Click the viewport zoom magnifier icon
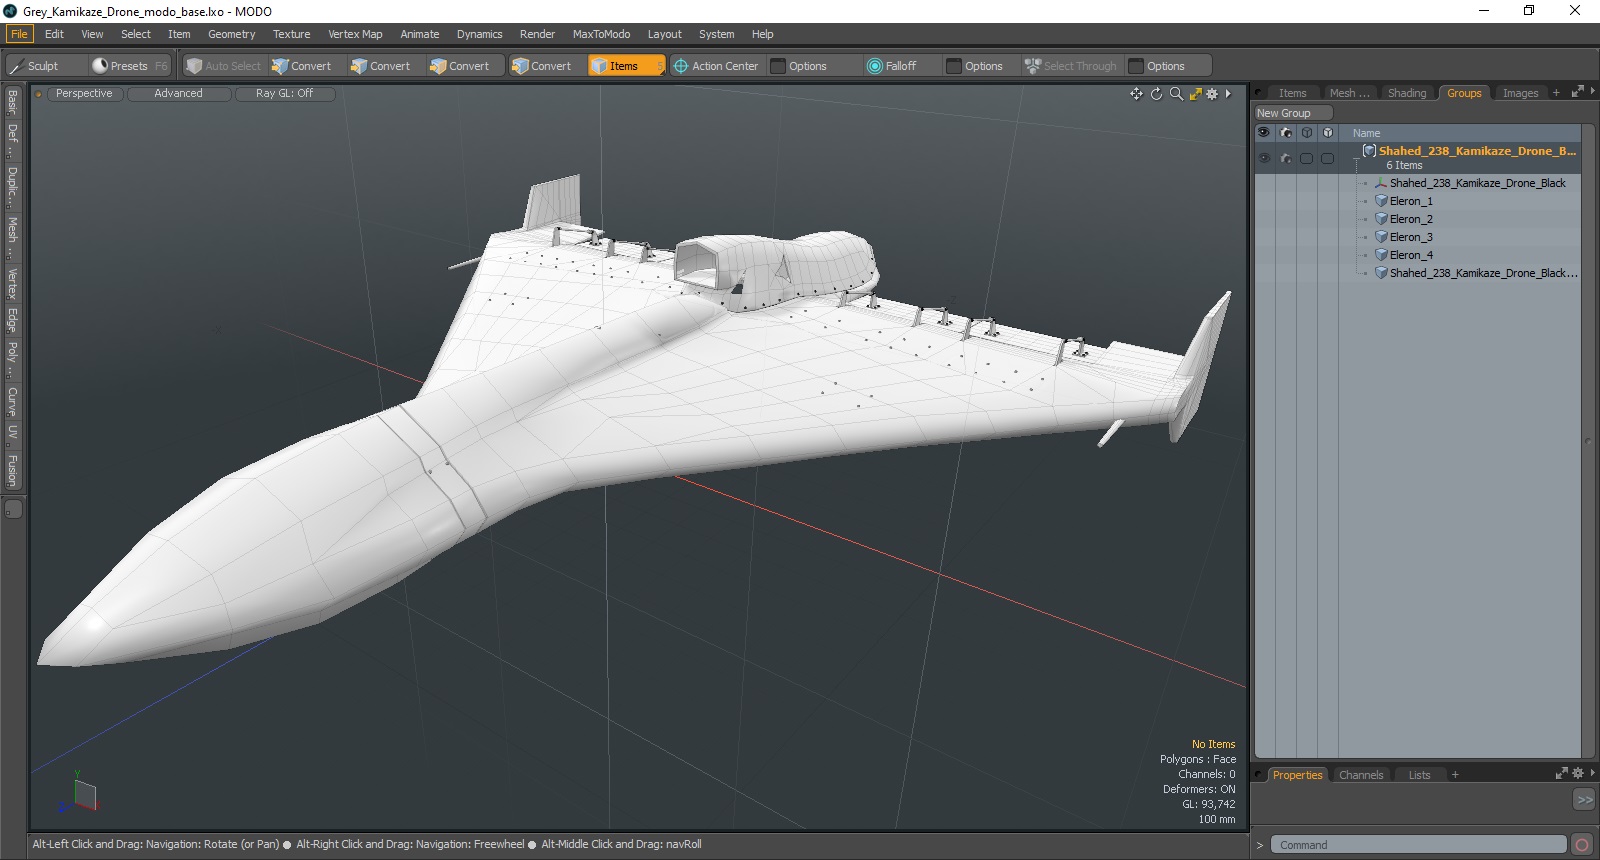This screenshot has width=1600, height=860. click(1176, 94)
